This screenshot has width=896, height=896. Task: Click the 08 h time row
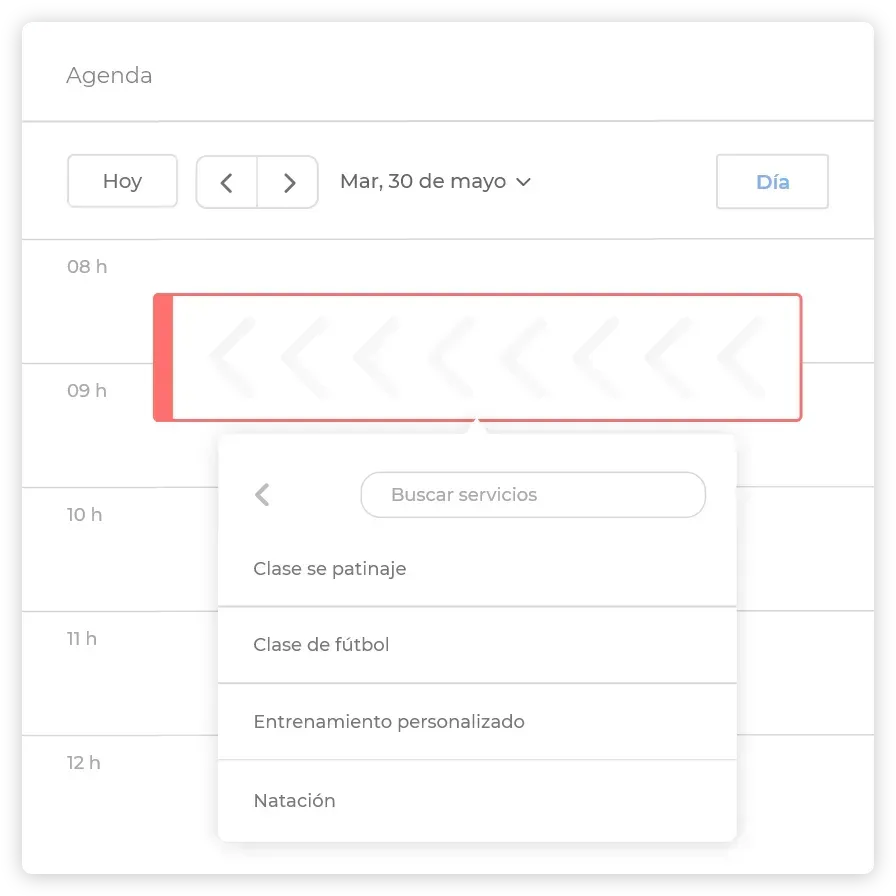pyautogui.click(x=87, y=267)
